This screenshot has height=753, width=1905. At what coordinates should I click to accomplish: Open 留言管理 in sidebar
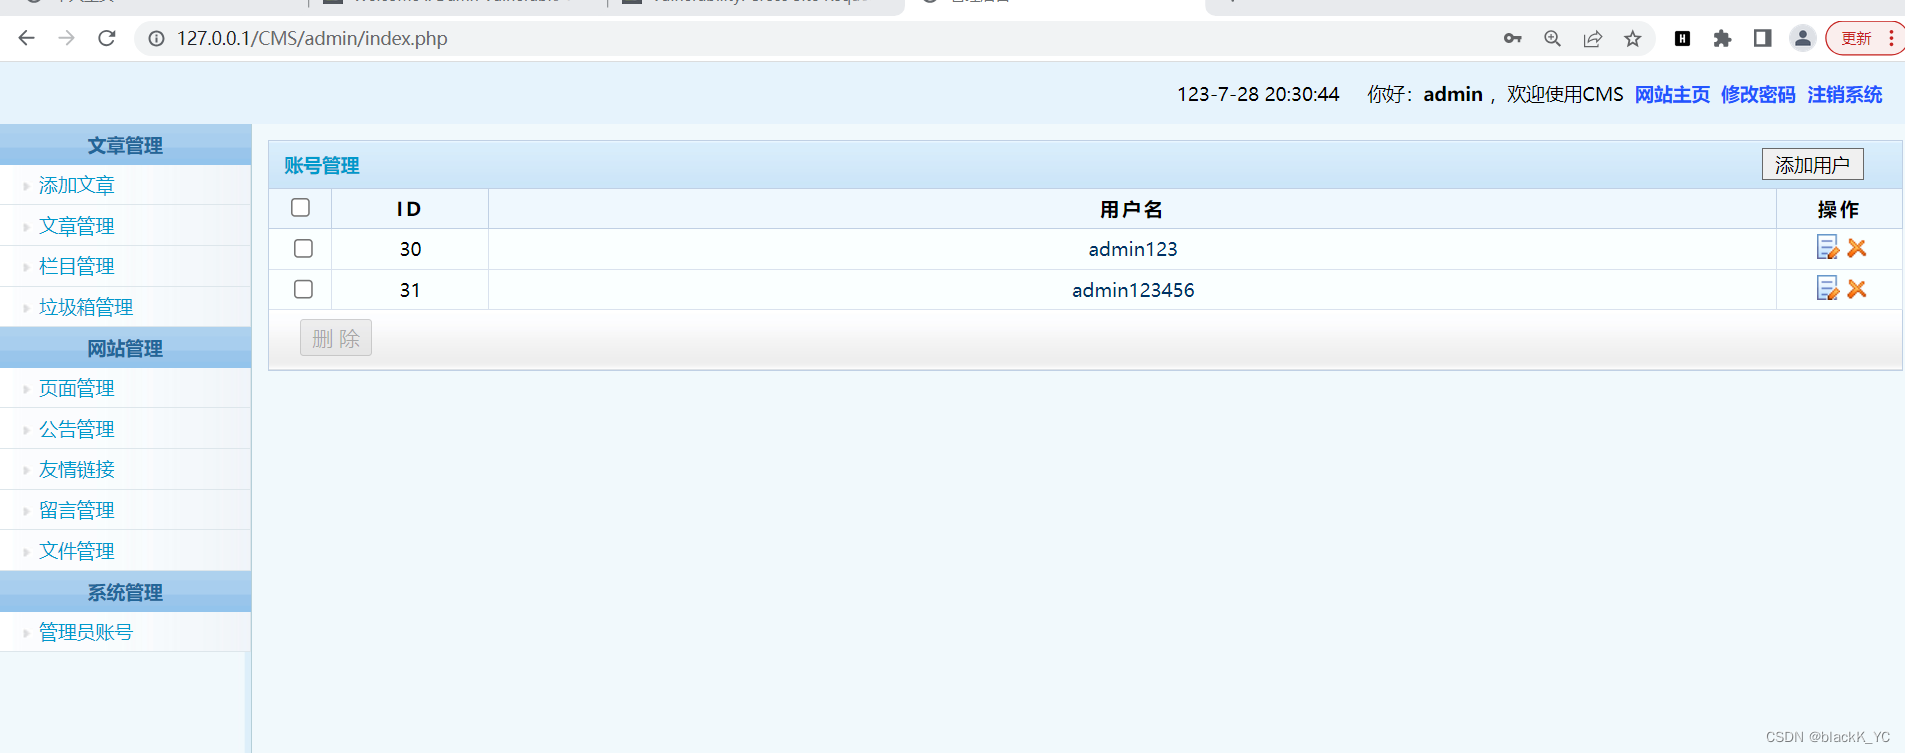[x=77, y=510]
